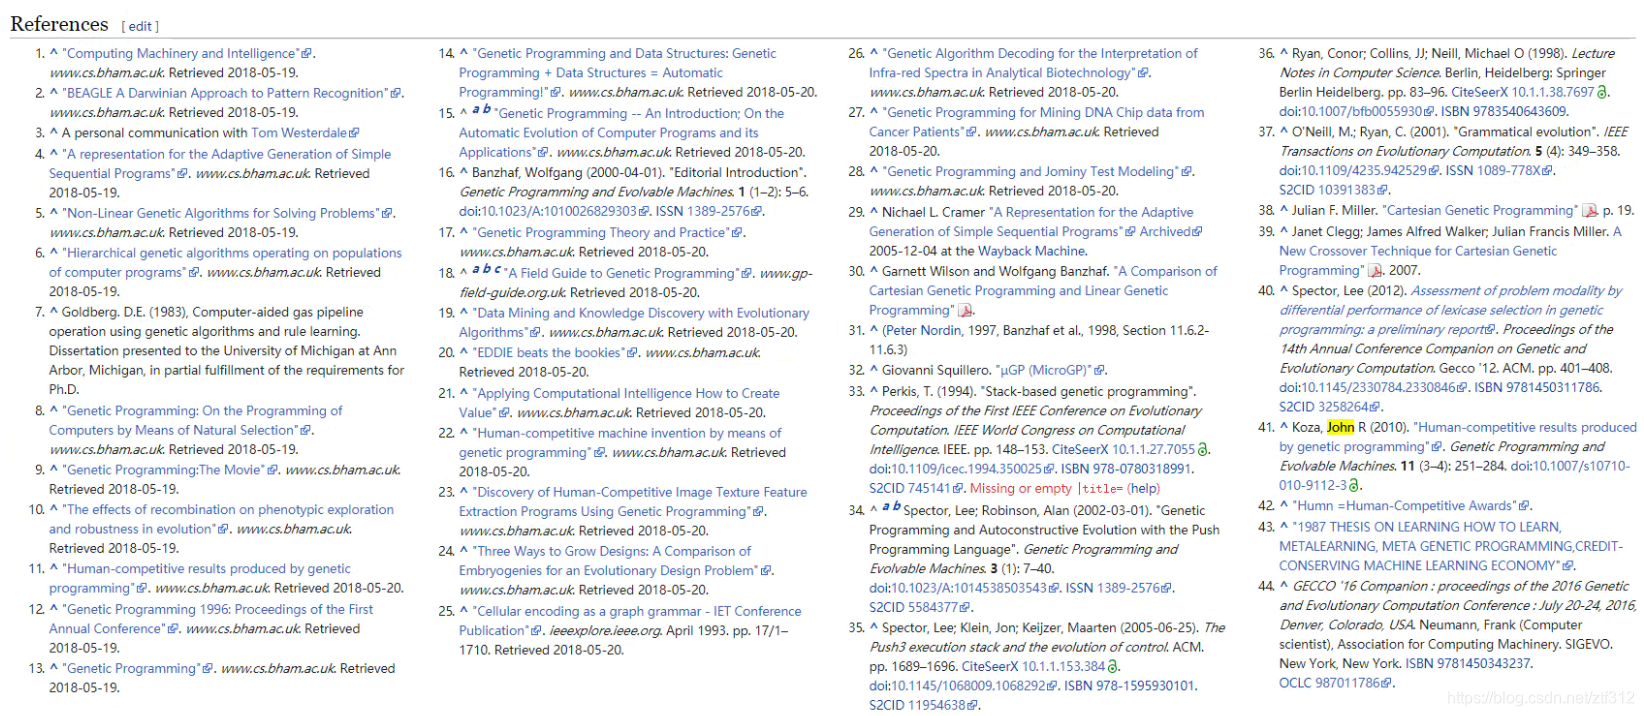Click the caret back-link of reference 31
This screenshot has width=1644, height=716.
click(x=874, y=330)
